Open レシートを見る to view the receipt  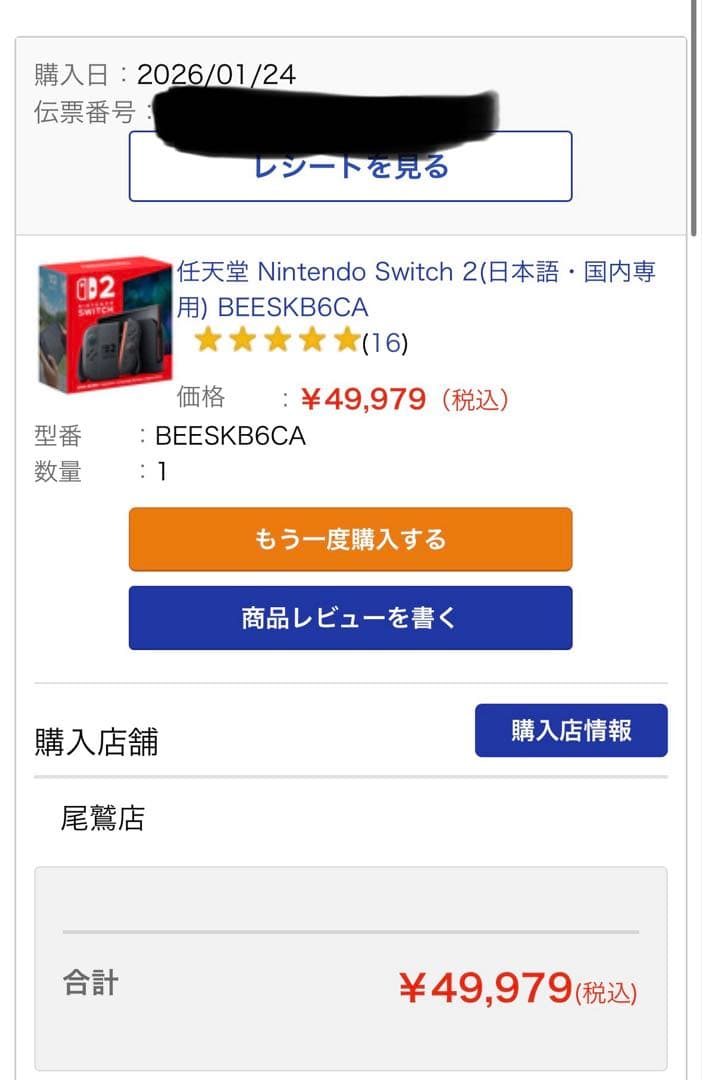pyautogui.click(x=350, y=167)
